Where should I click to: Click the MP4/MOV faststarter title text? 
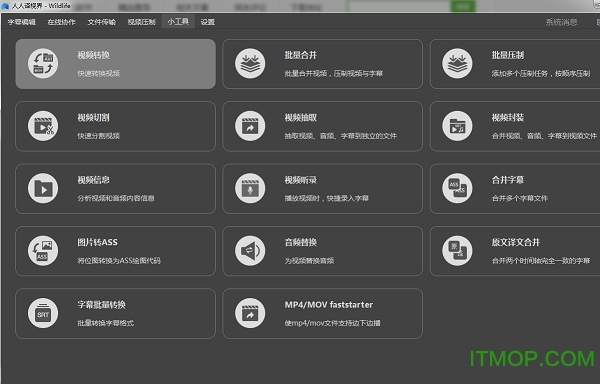(328, 304)
